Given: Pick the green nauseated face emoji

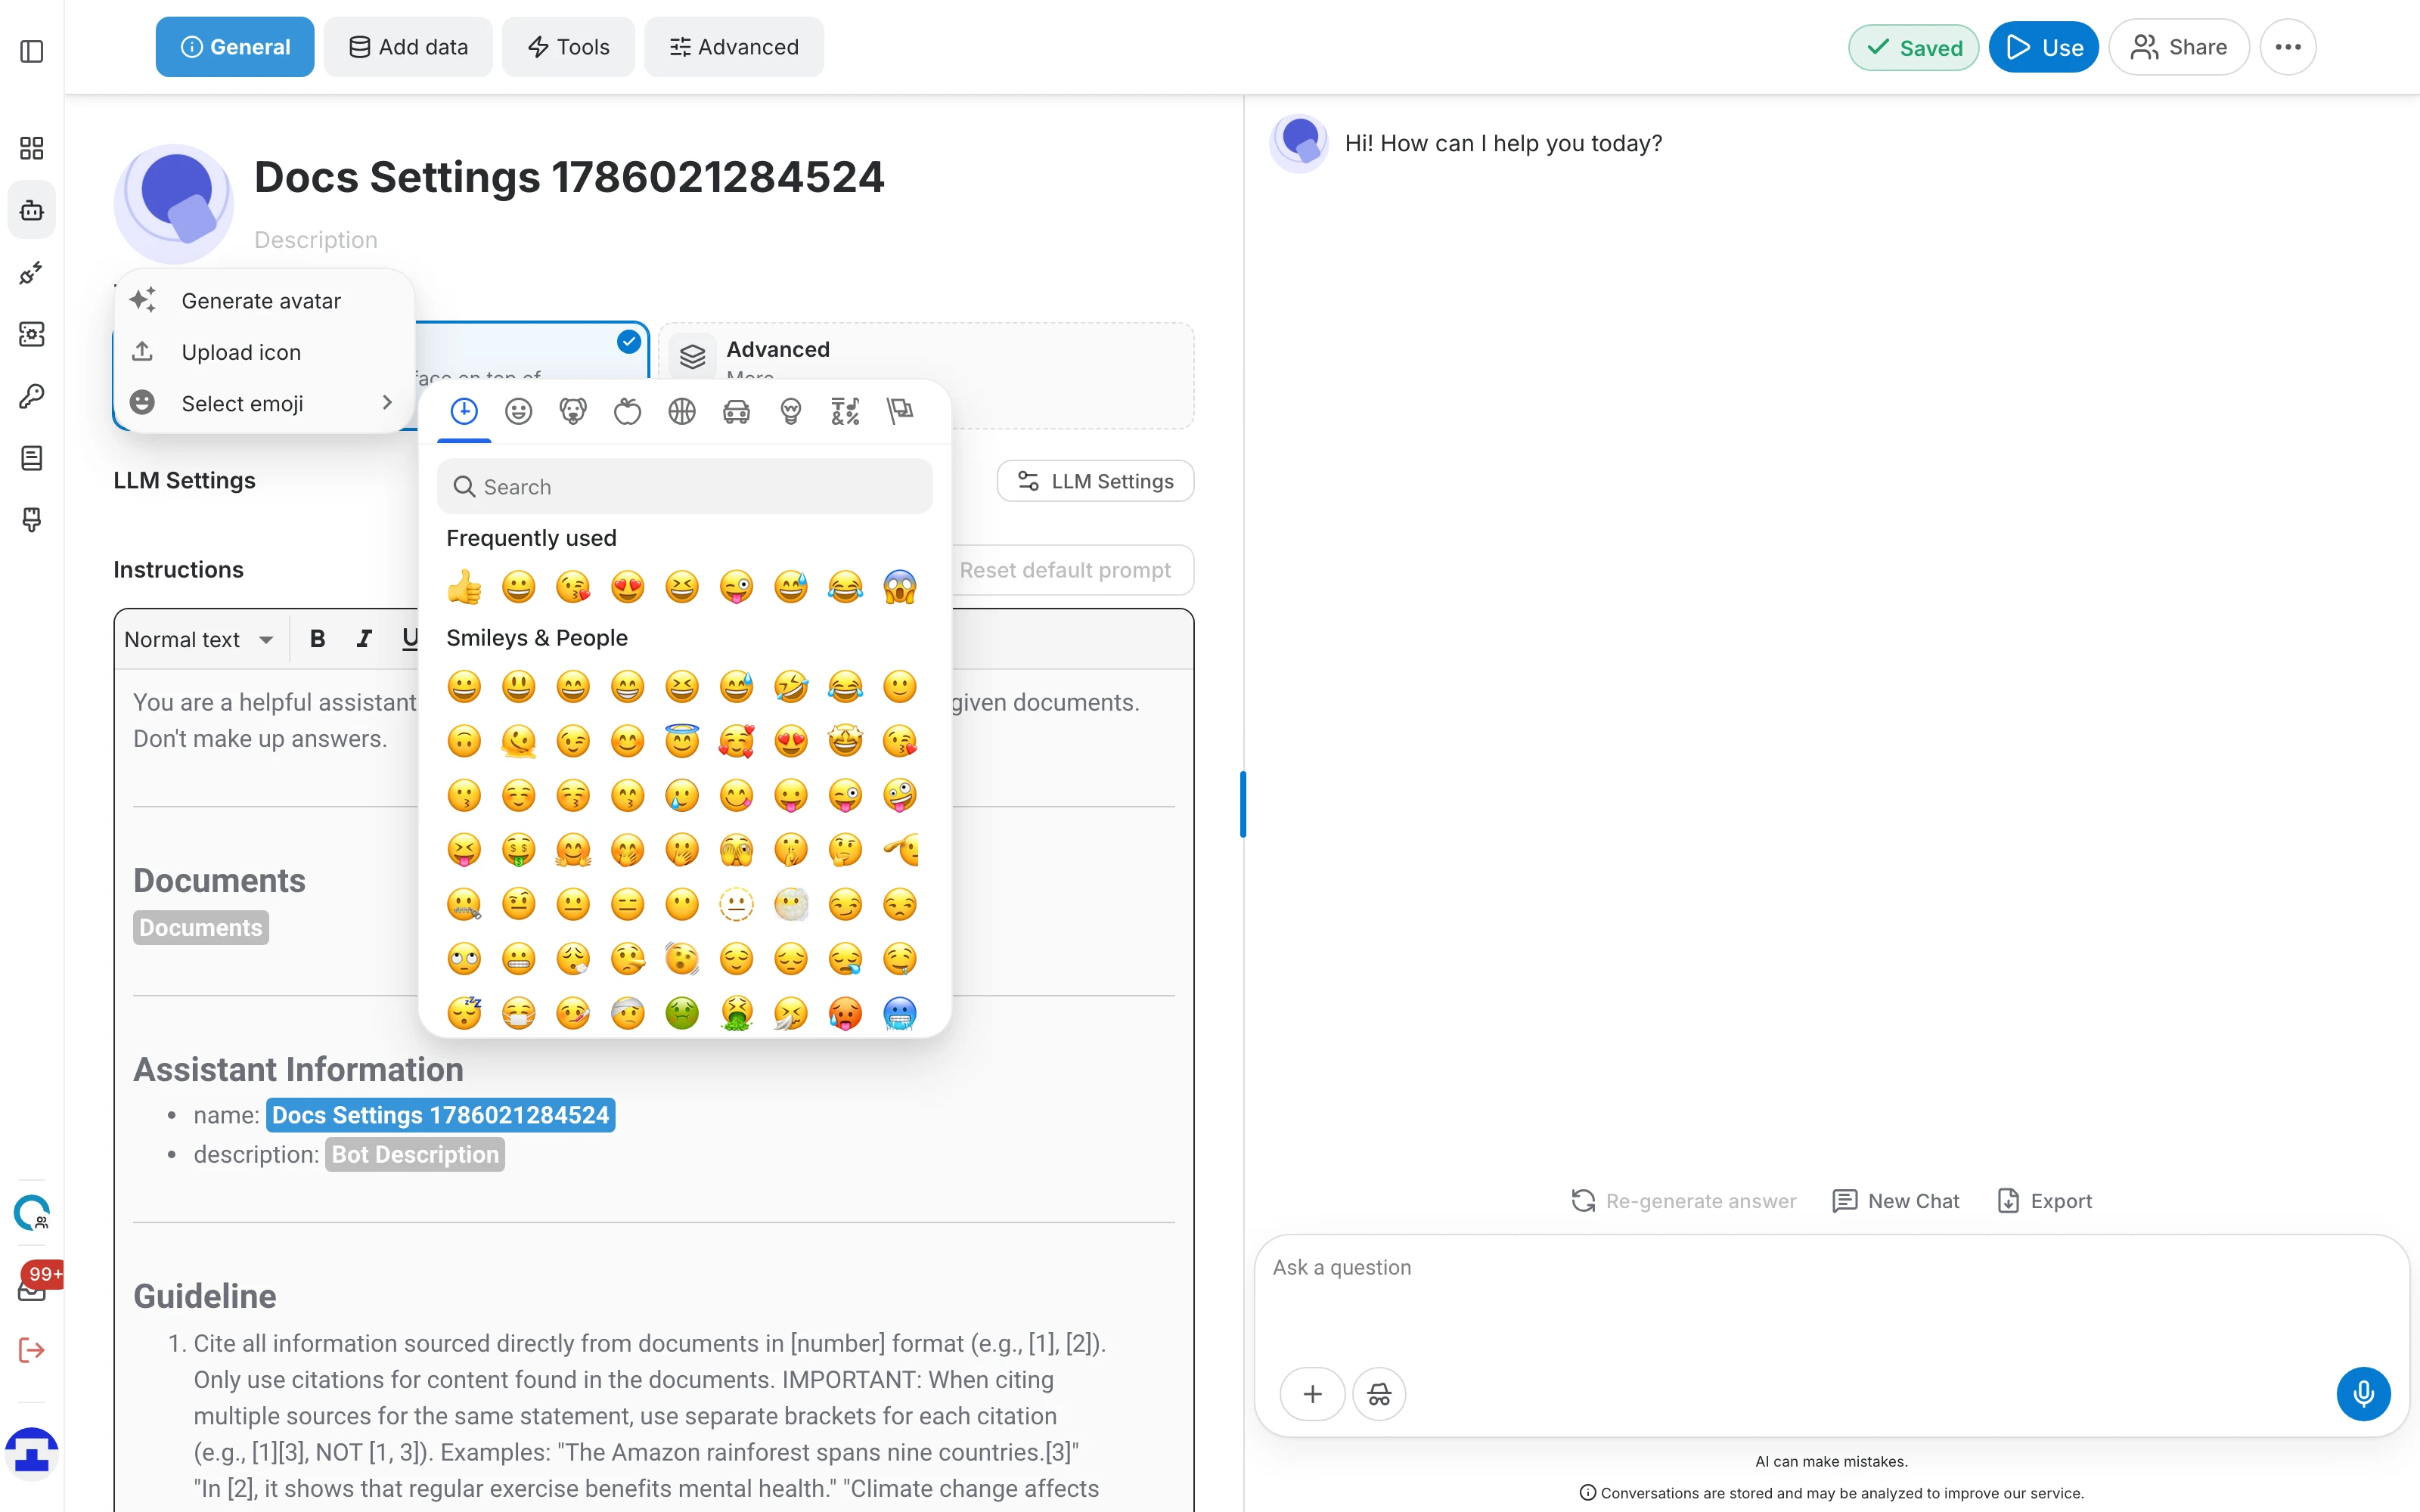Looking at the screenshot, I should pyautogui.click(x=682, y=1013).
